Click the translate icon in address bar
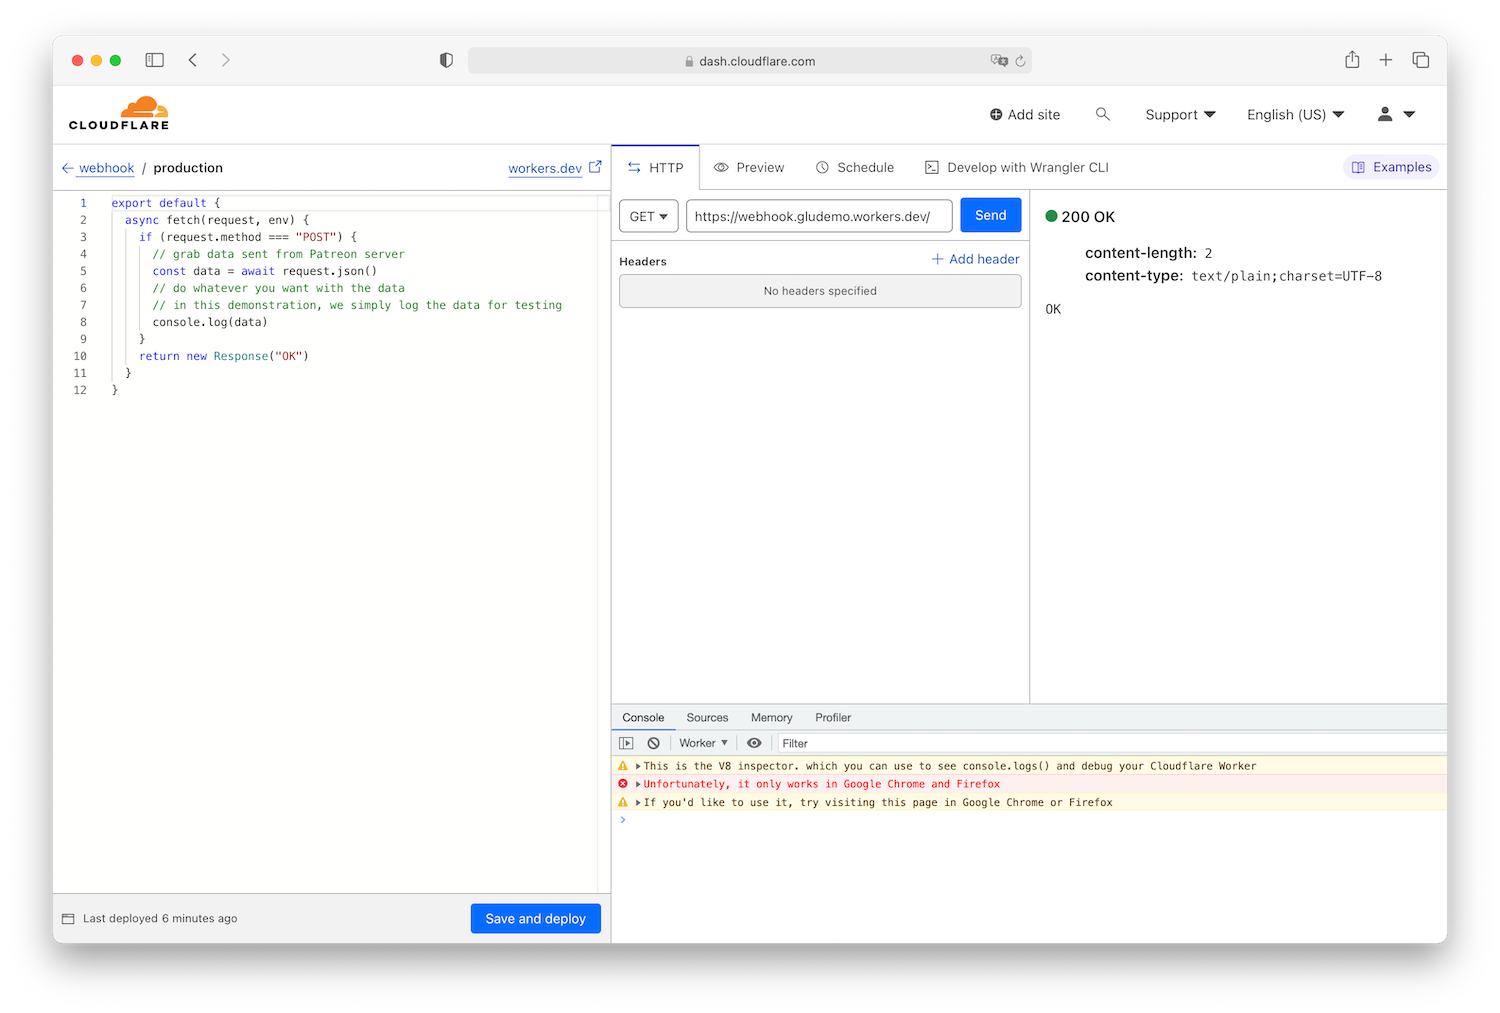The width and height of the screenshot is (1500, 1013). 999,60
